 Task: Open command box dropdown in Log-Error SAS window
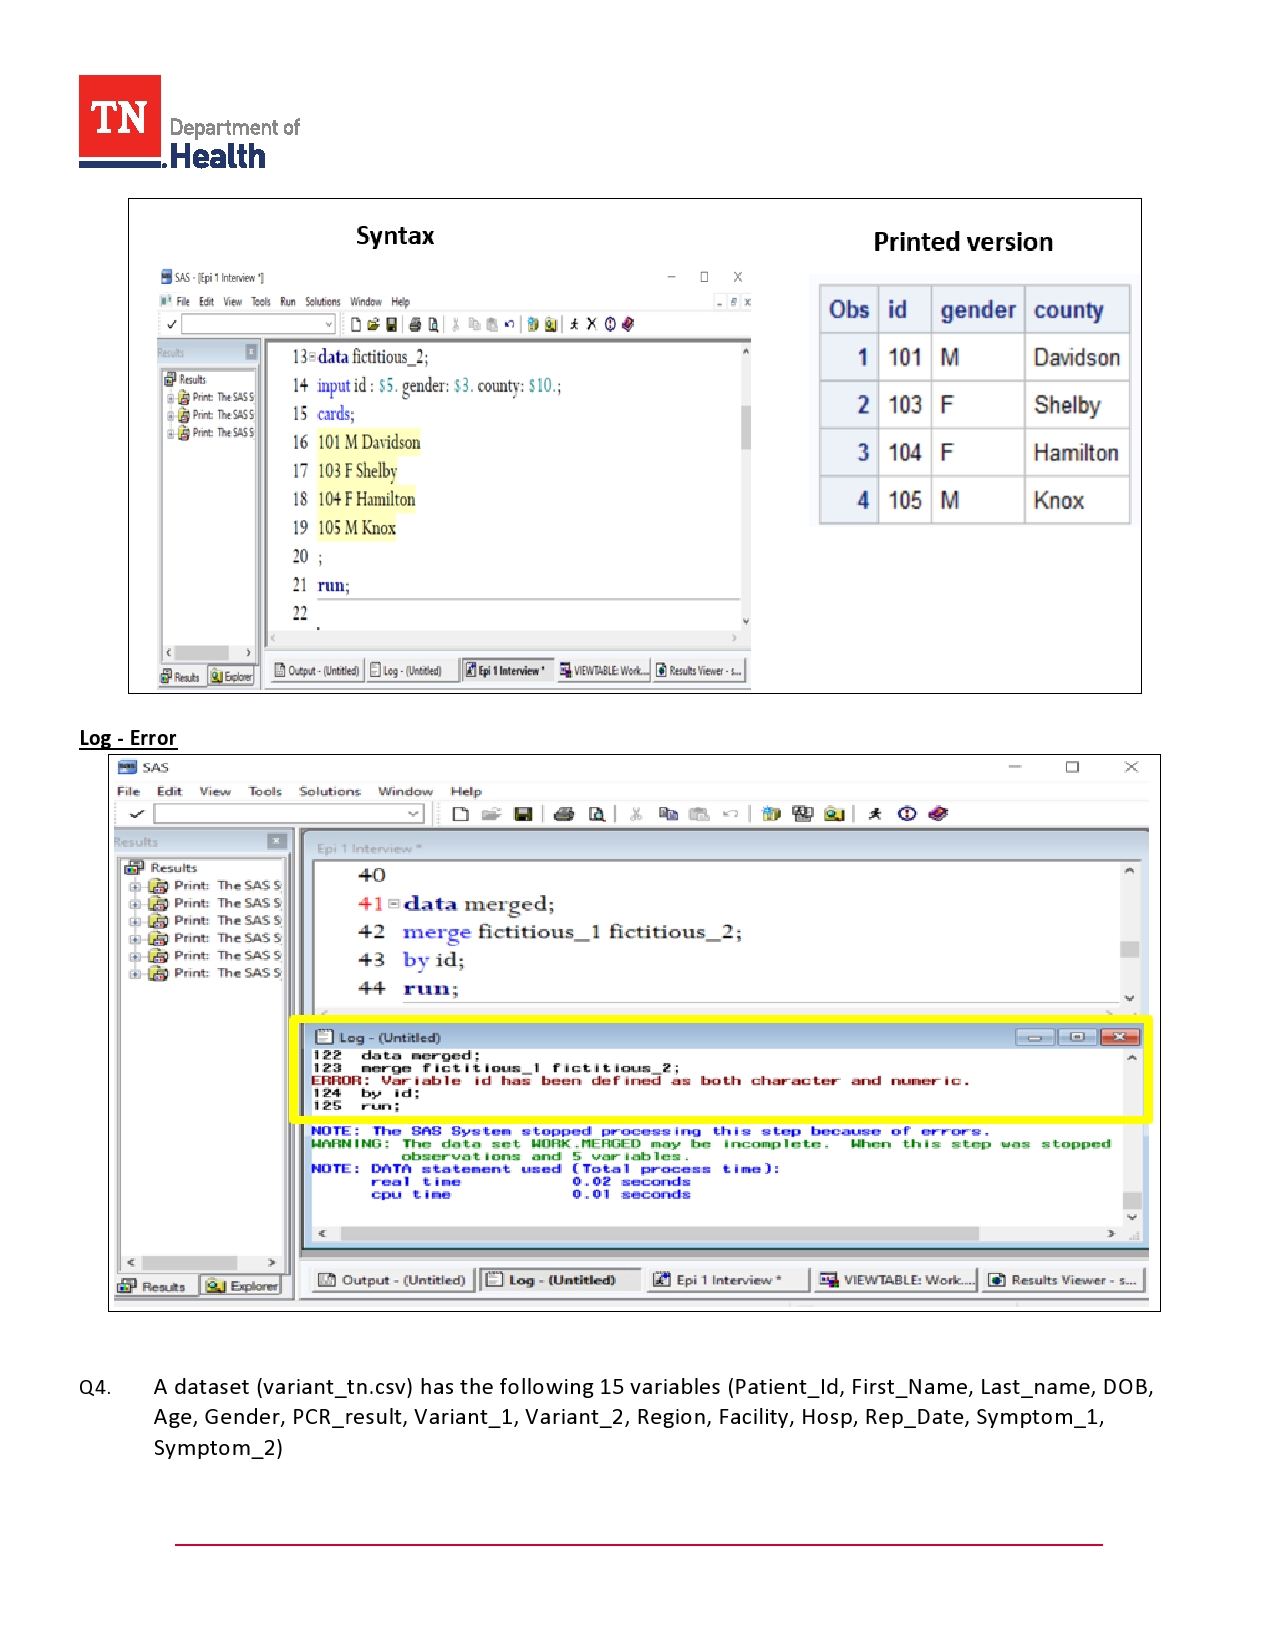coord(413,814)
